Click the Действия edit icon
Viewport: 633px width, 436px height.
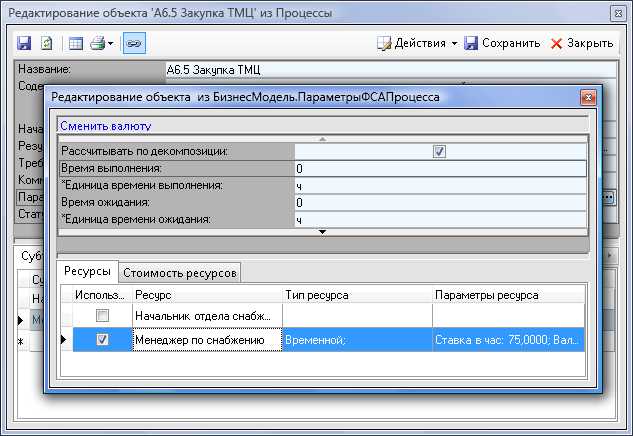point(384,43)
